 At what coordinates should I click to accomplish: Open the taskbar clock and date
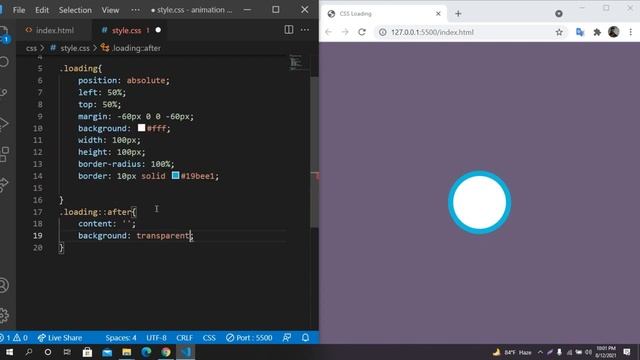tap(606, 352)
